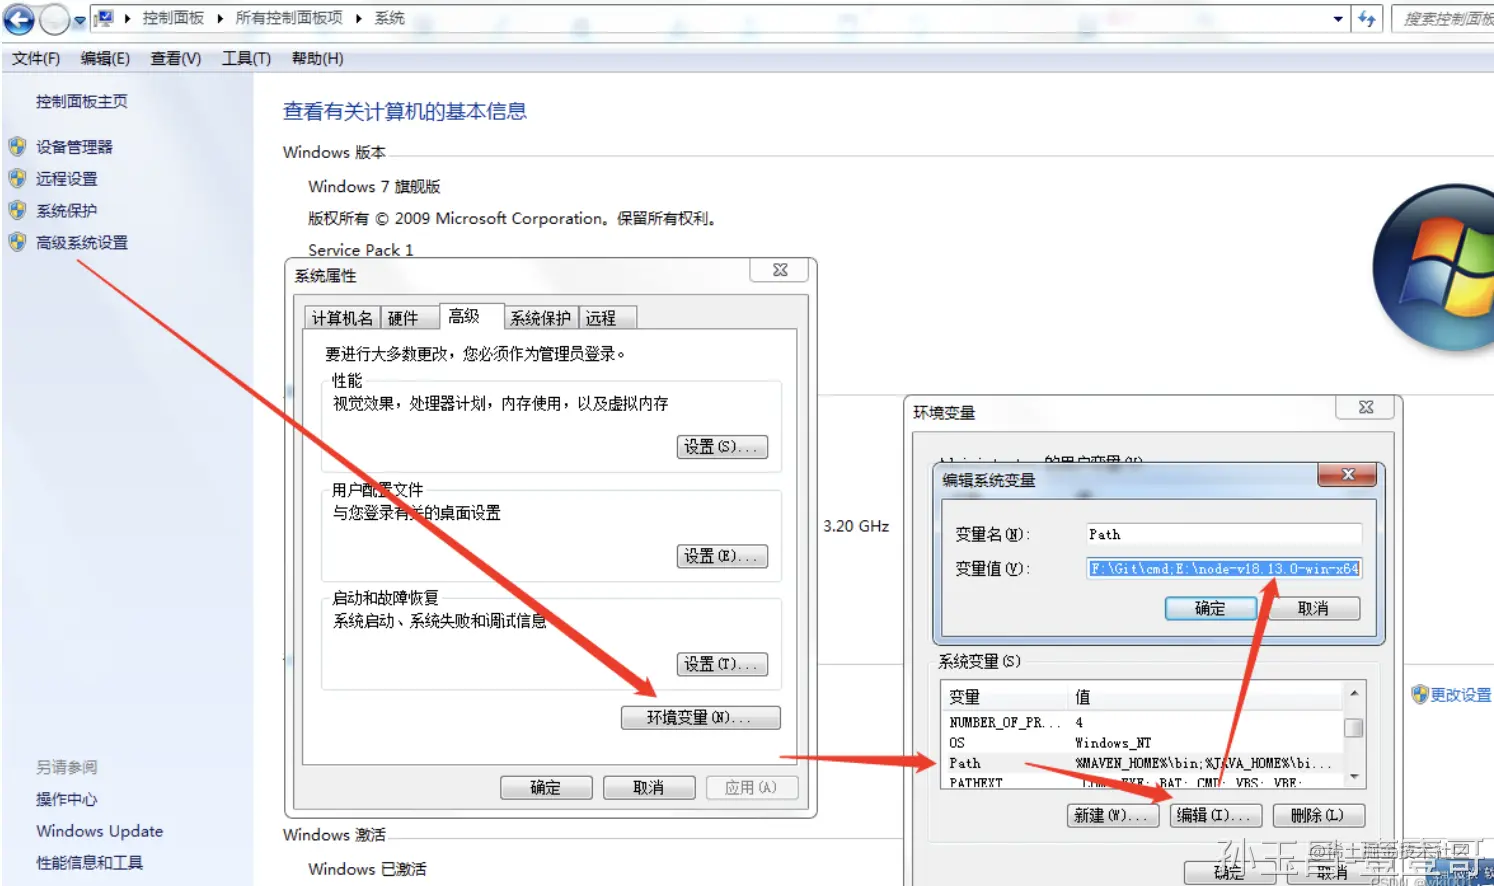Click the computer icon in address bar
The image size is (1494, 886).
click(x=103, y=18)
